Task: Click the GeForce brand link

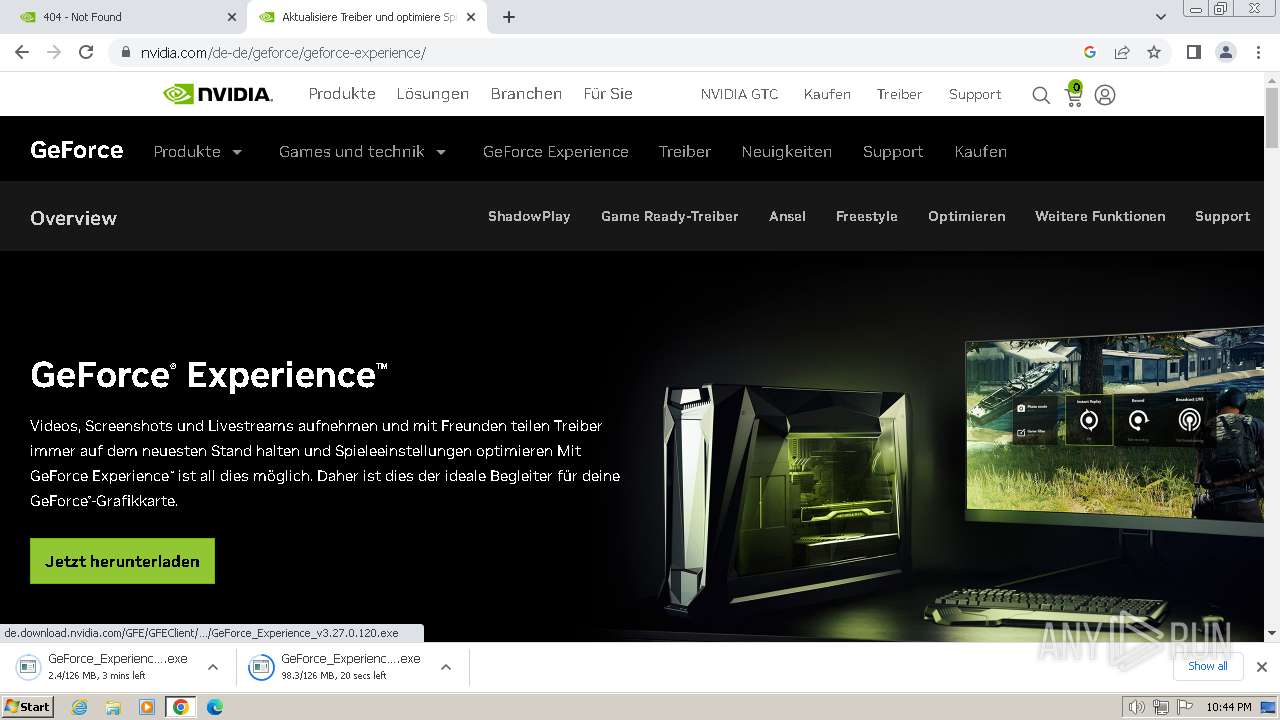Action: point(77,150)
